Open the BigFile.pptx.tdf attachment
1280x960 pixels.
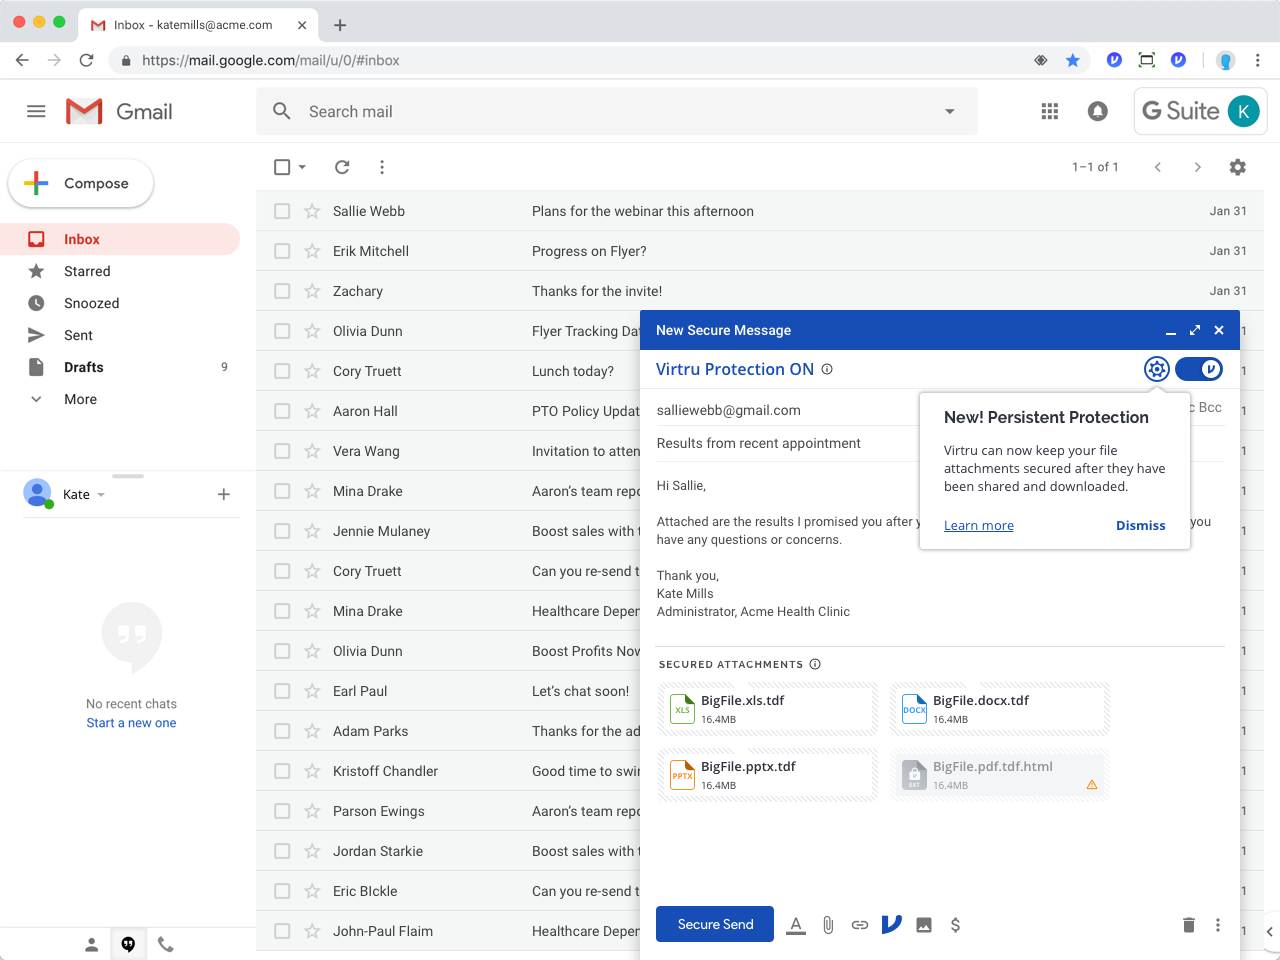point(768,775)
